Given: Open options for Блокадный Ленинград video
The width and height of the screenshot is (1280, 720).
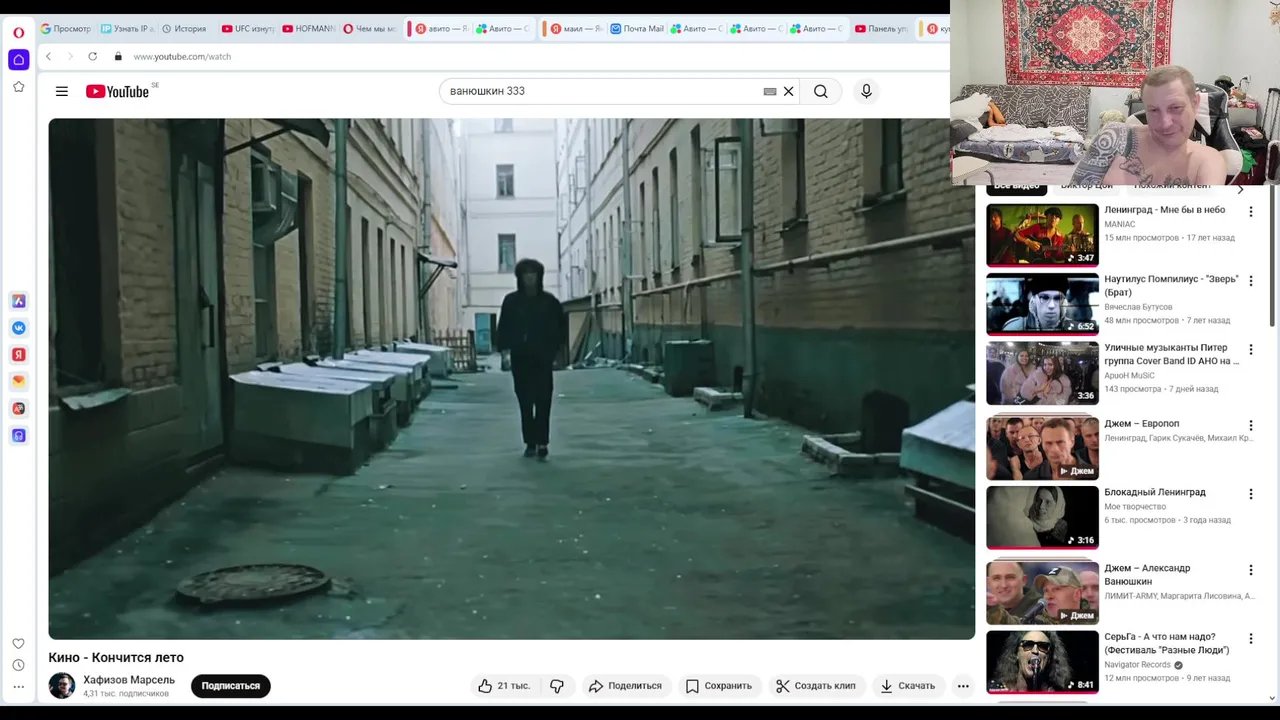Looking at the screenshot, I should (x=1250, y=494).
